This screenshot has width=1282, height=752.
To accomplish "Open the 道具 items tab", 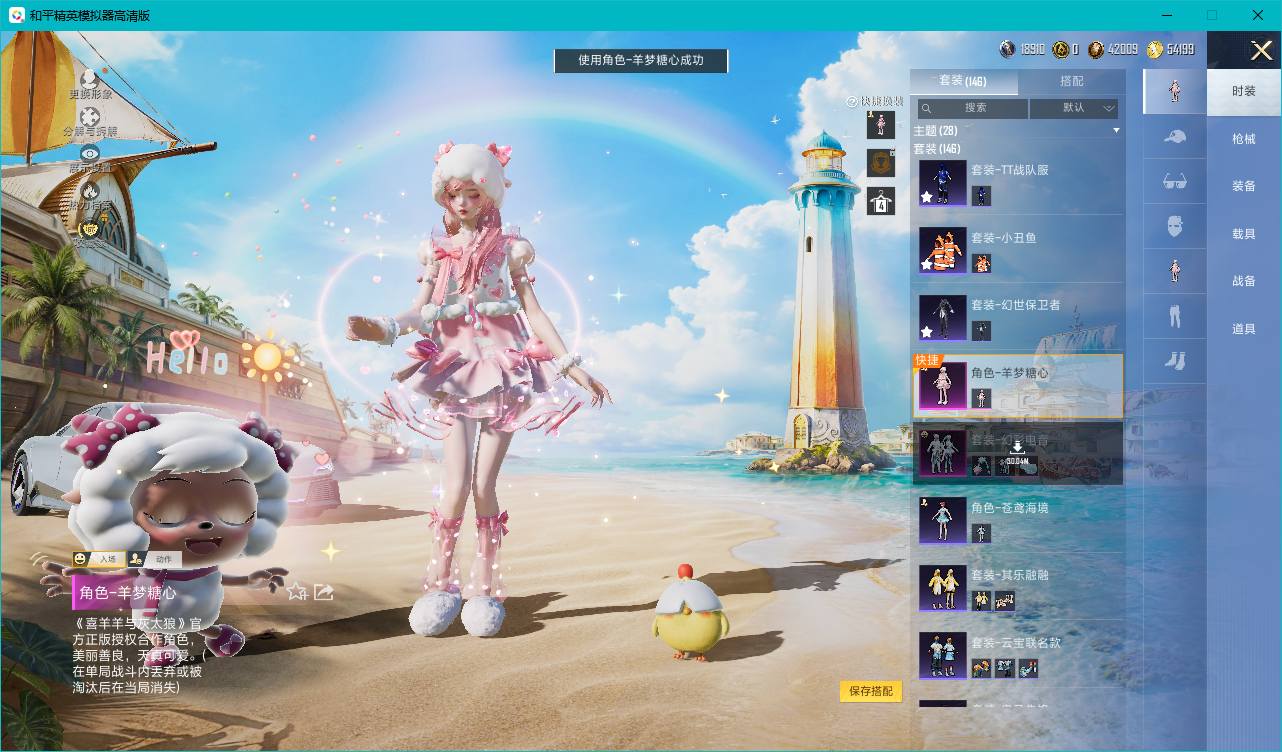I will pos(1244,329).
